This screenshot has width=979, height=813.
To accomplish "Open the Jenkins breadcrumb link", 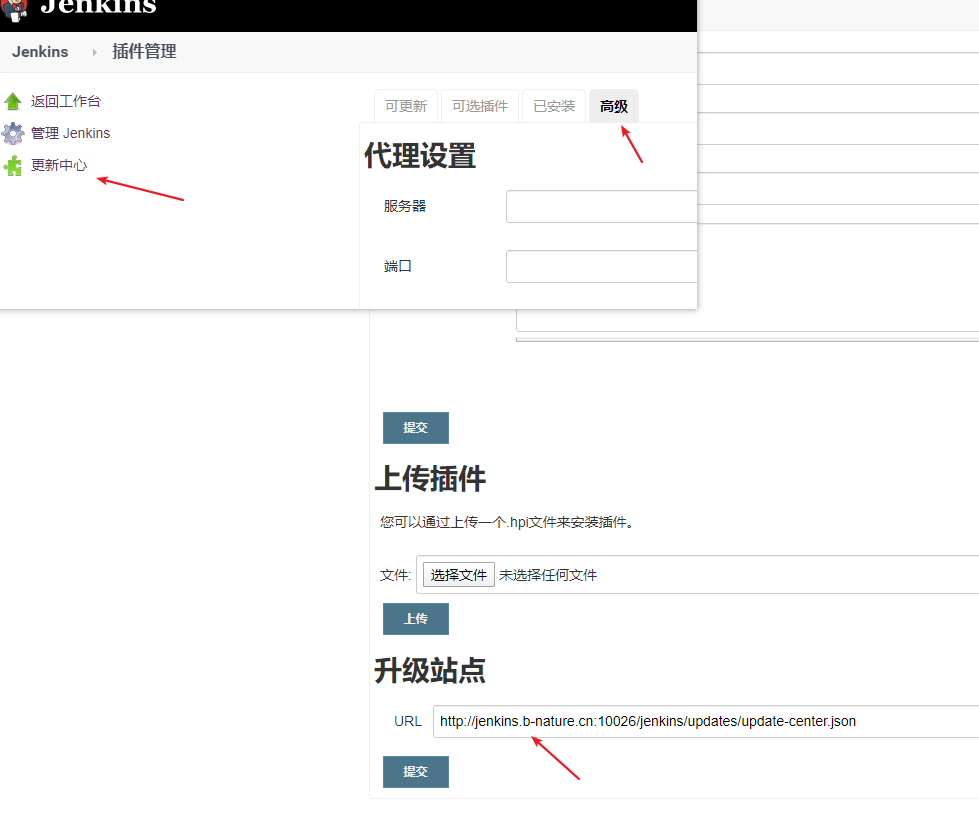I will [40, 52].
